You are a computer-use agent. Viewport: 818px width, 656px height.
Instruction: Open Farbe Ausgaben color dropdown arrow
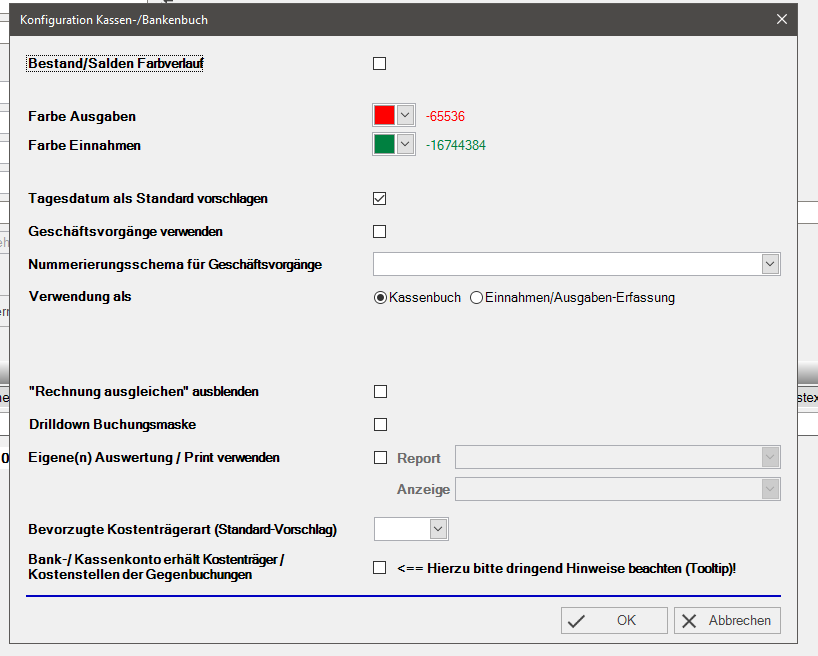tap(405, 115)
